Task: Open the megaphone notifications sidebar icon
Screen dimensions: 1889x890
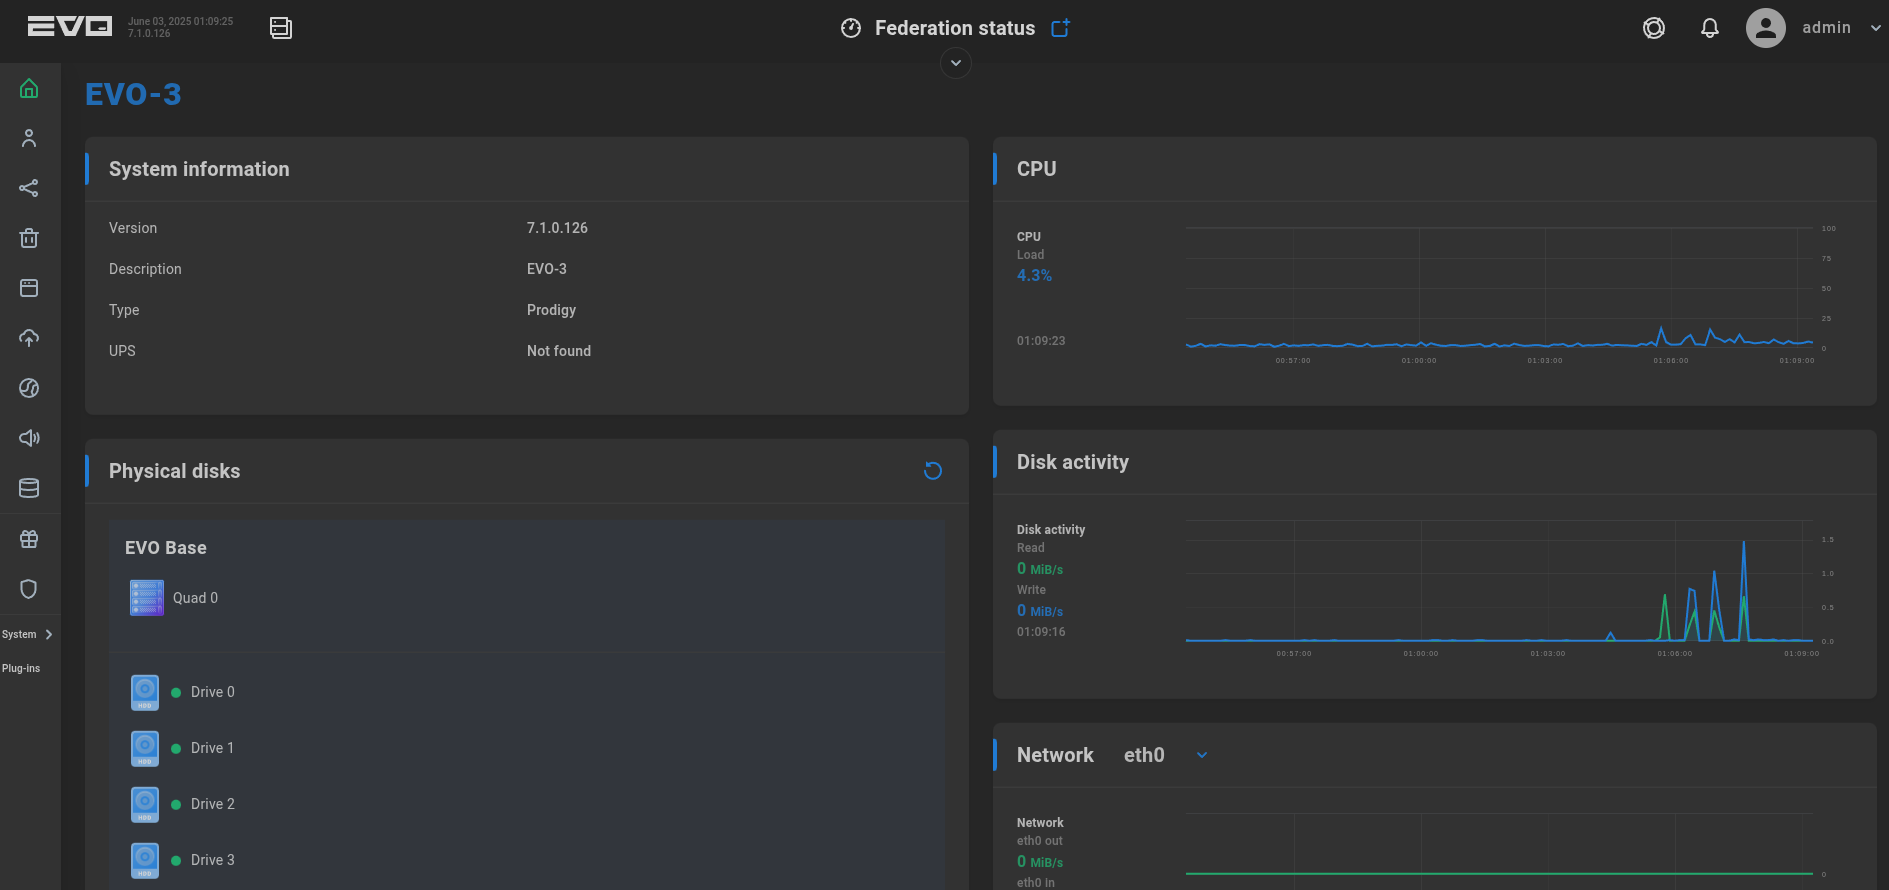Action: pyautogui.click(x=29, y=438)
